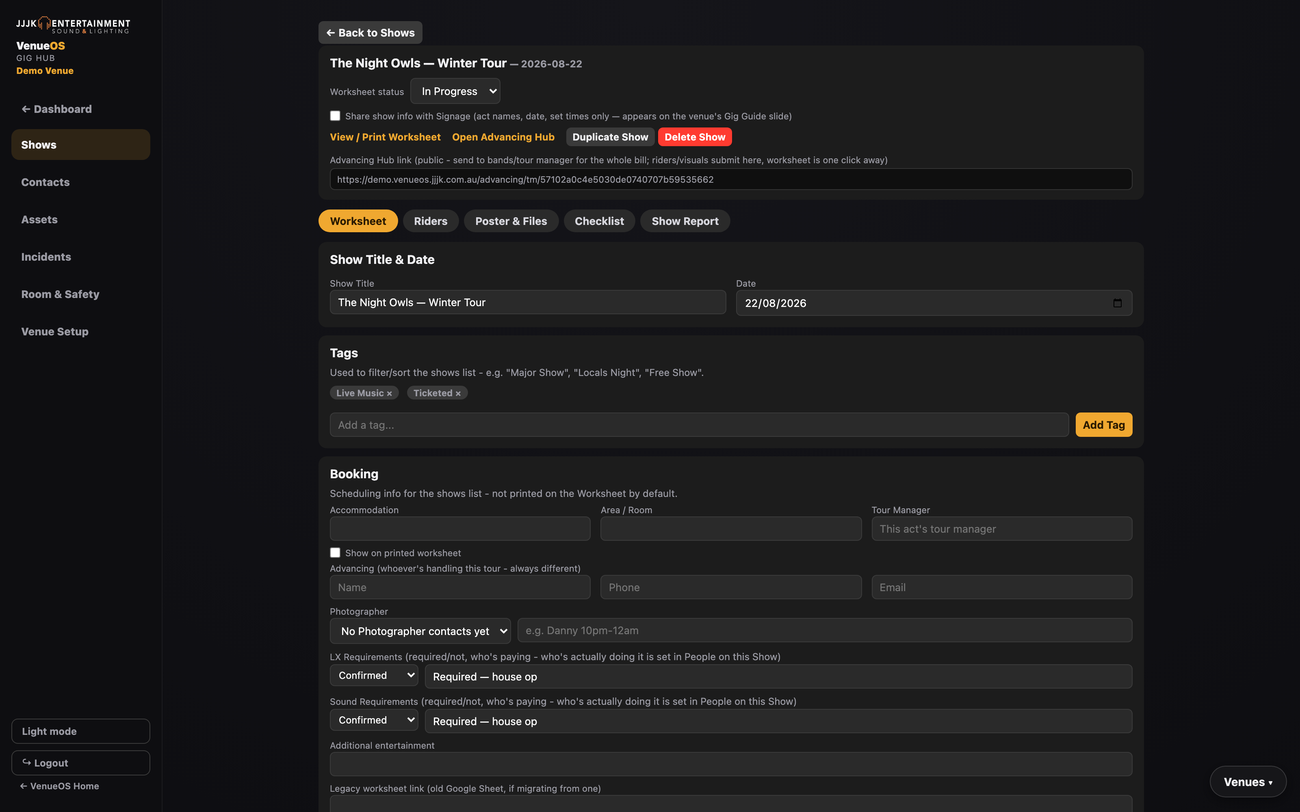Click the Advancing Name field
Image resolution: width=1300 pixels, height=812 pixels.
[460, 587]
